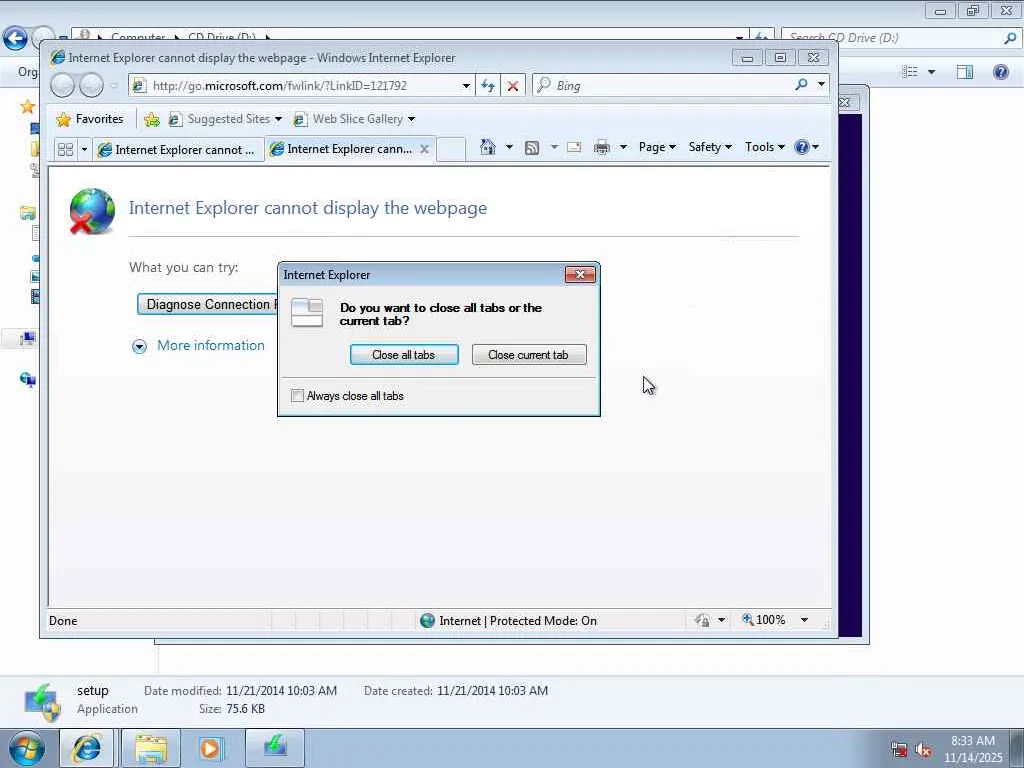This screenshot has height=768, width=1024.
Task: Click Windows Explorer taskbar folder icon
Action: [151, 748]
